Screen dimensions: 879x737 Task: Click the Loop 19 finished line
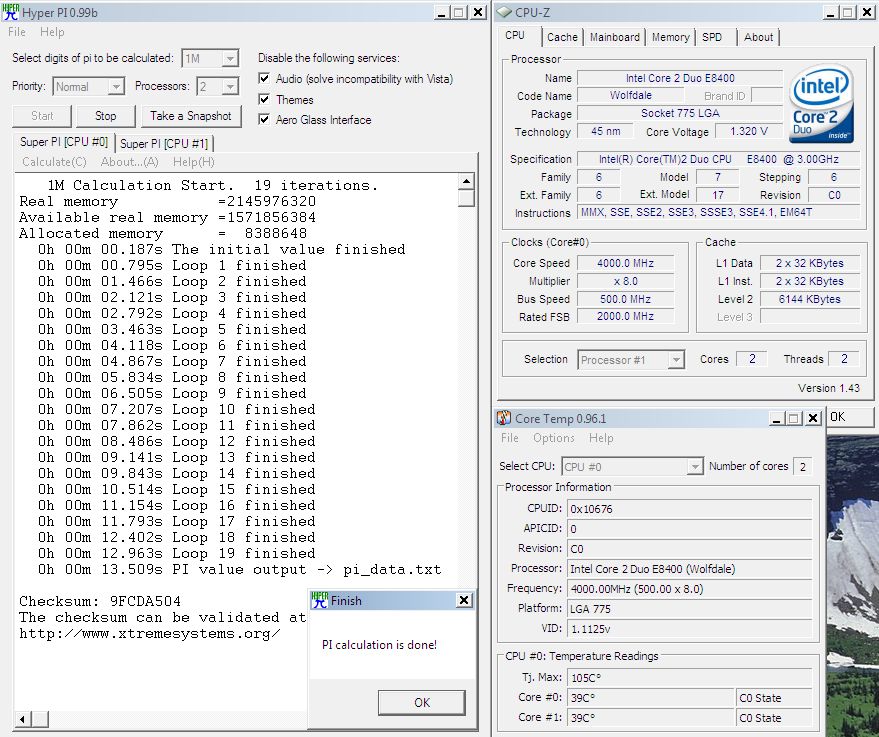pos(177,554)
